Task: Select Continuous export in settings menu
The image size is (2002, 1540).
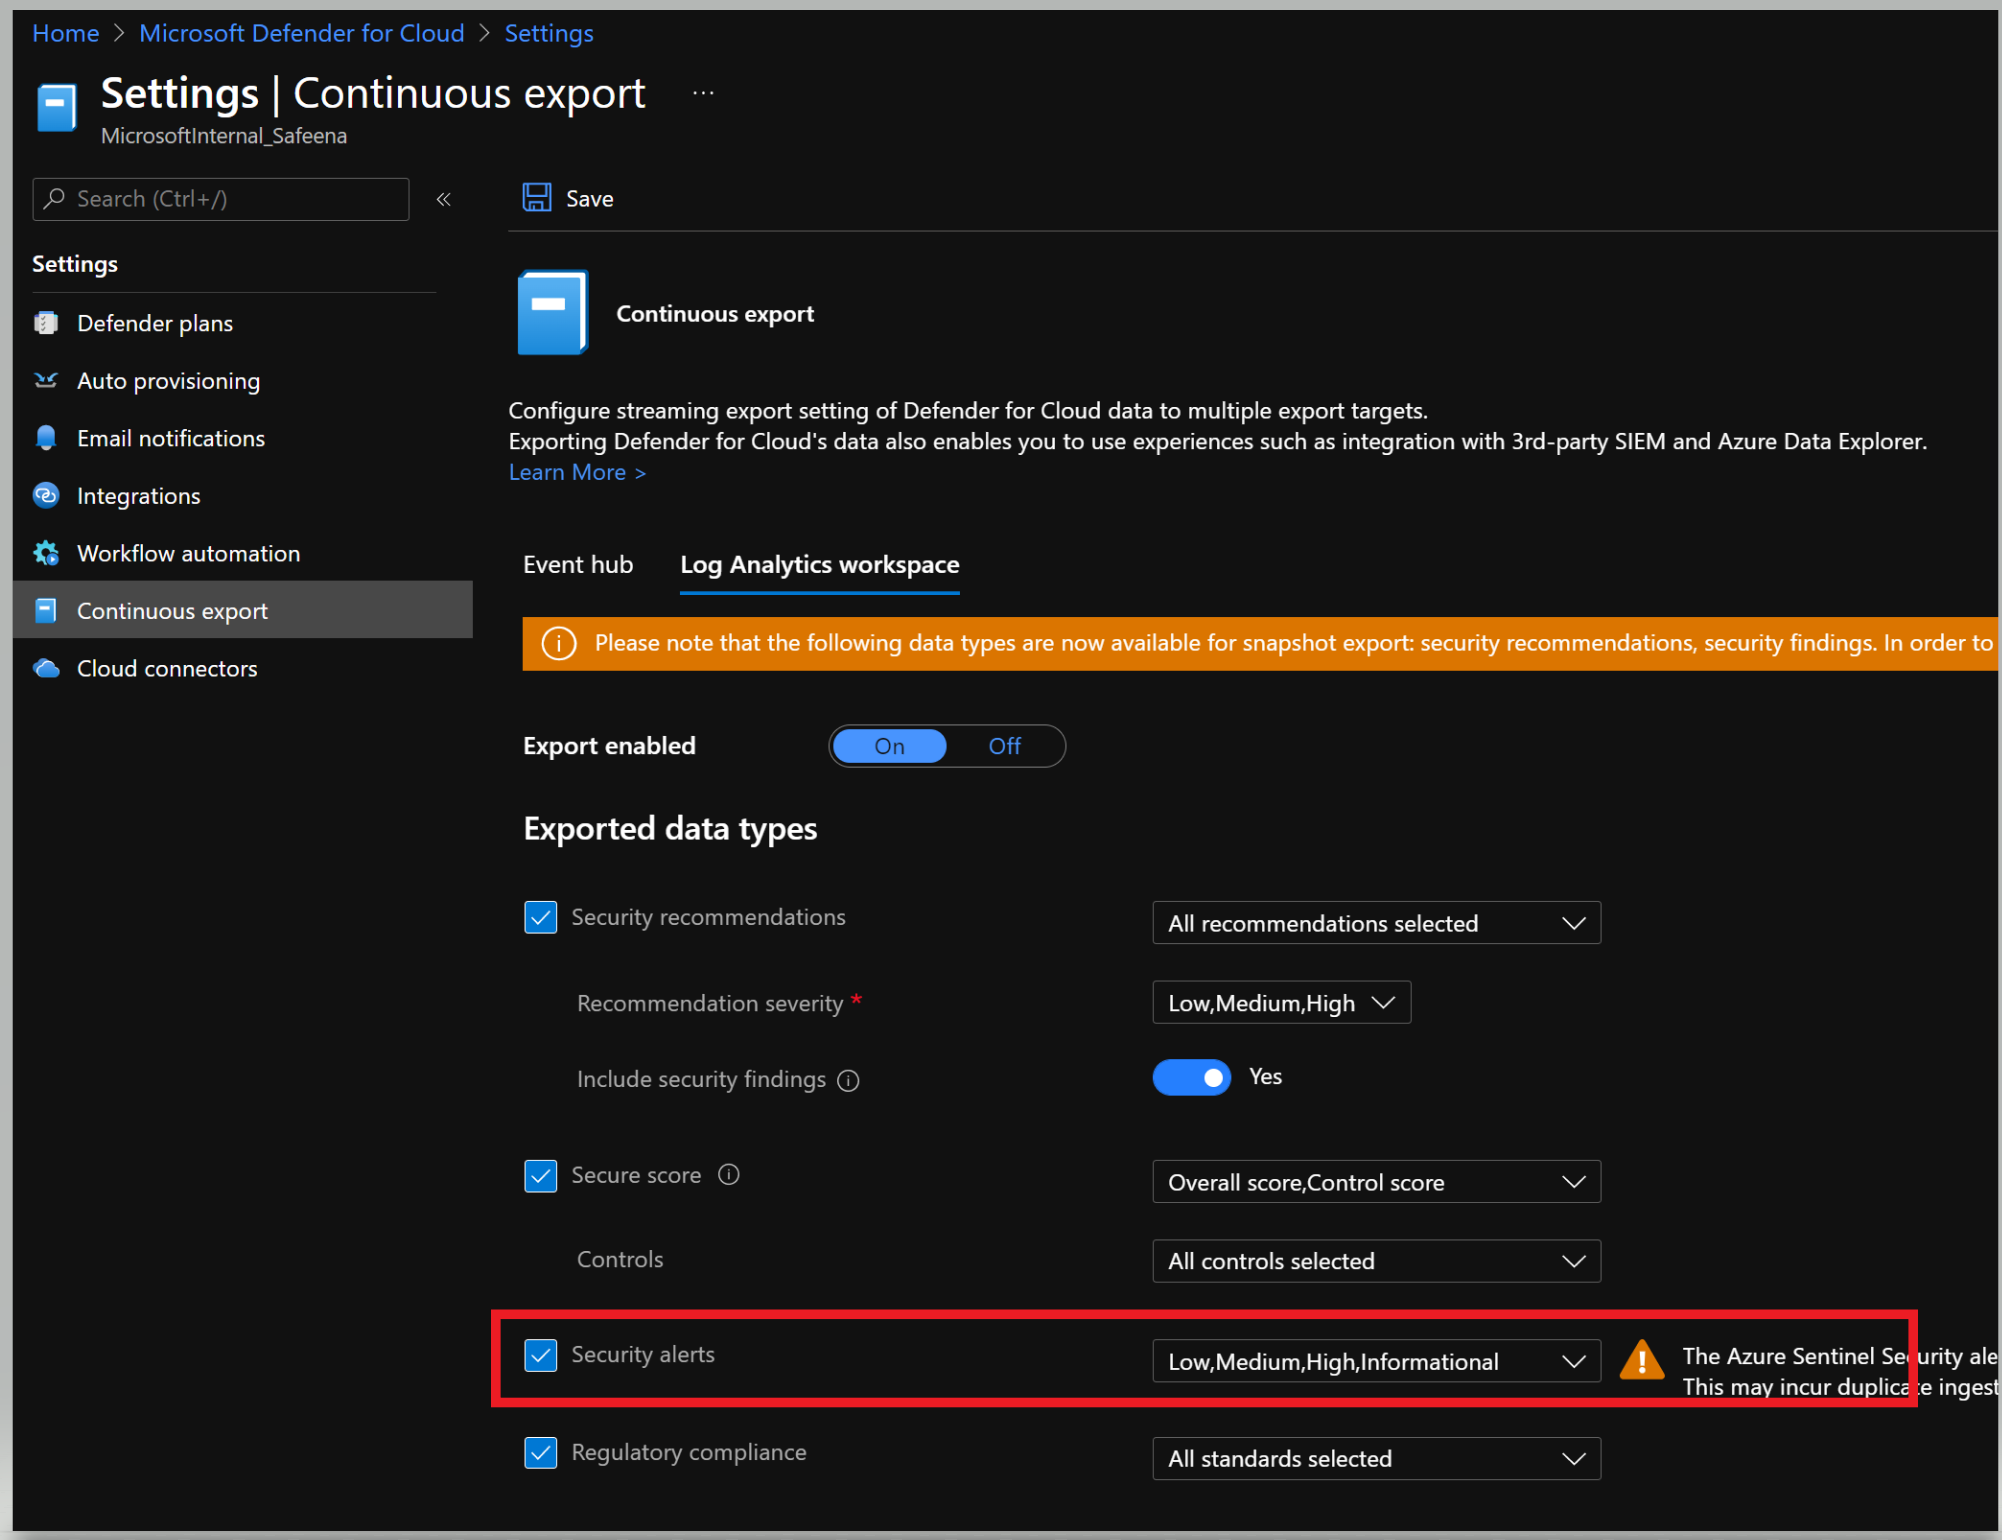Action: pyautogui.click(x=172, y=611)
